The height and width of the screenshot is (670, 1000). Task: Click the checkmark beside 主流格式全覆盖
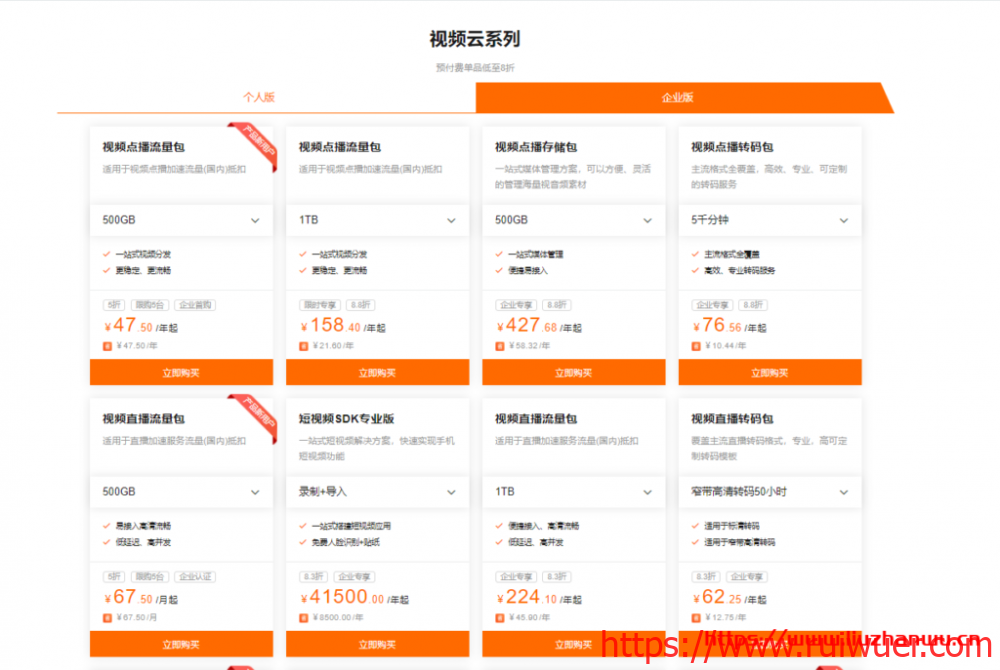[695, 254]
